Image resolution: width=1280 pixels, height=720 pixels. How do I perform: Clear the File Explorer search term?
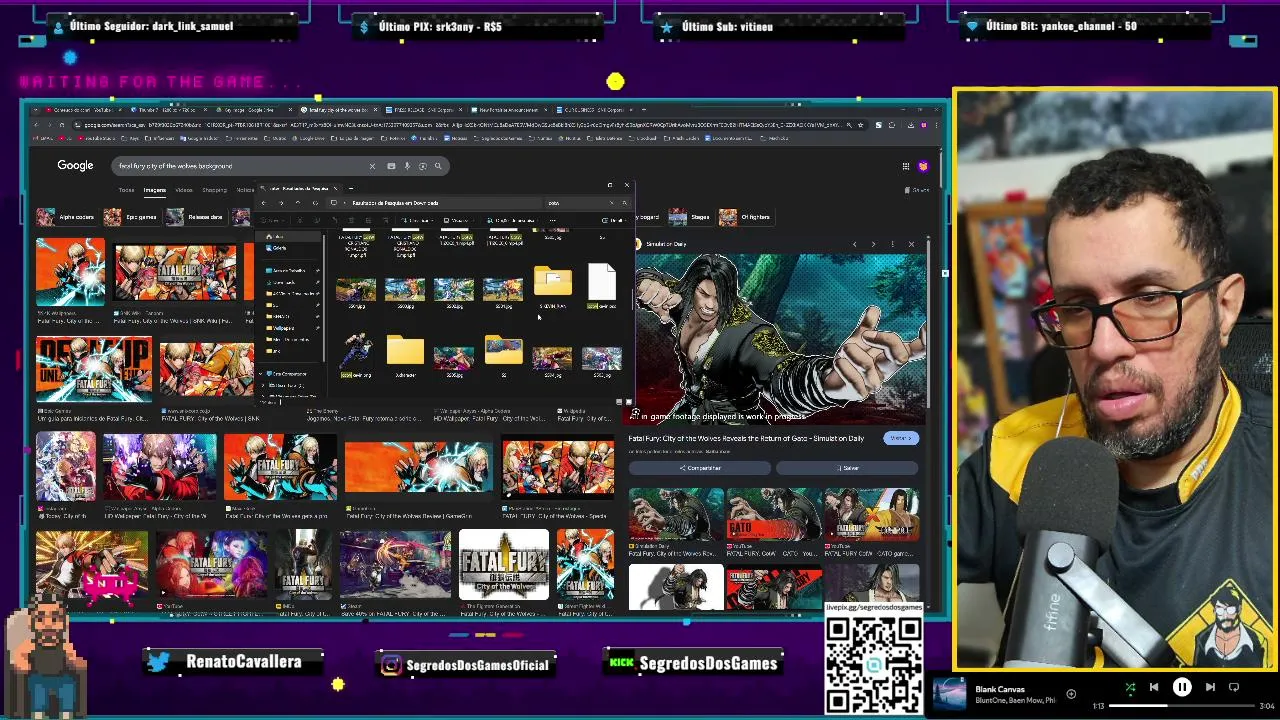click(611, 203)
